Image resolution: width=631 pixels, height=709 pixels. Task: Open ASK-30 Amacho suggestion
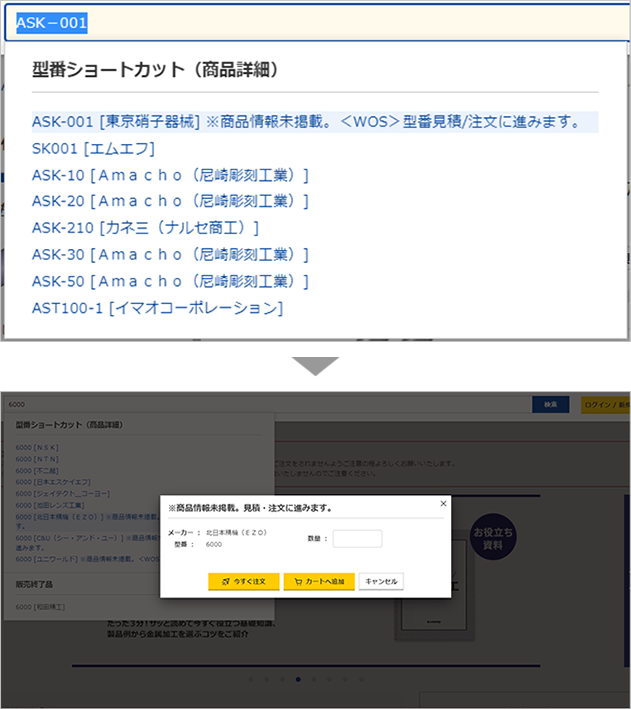(x=170, y=254)
